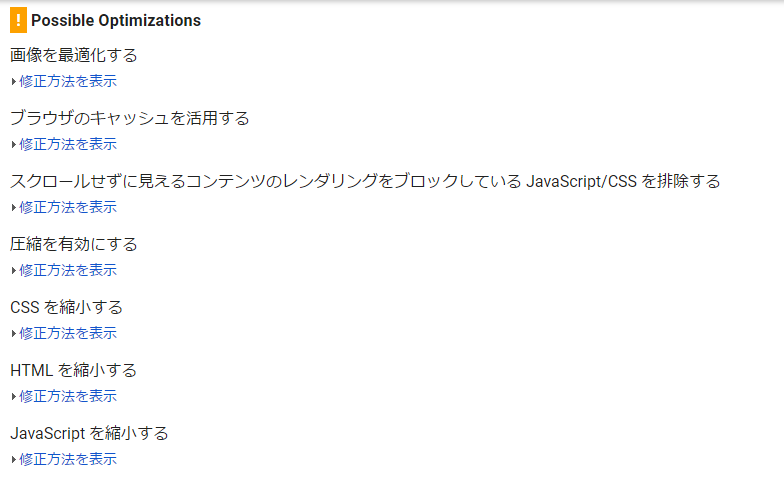Click the Possible Optimizations heading
Image resolution: width=784 pixels, height=492 pixels.
116,20
